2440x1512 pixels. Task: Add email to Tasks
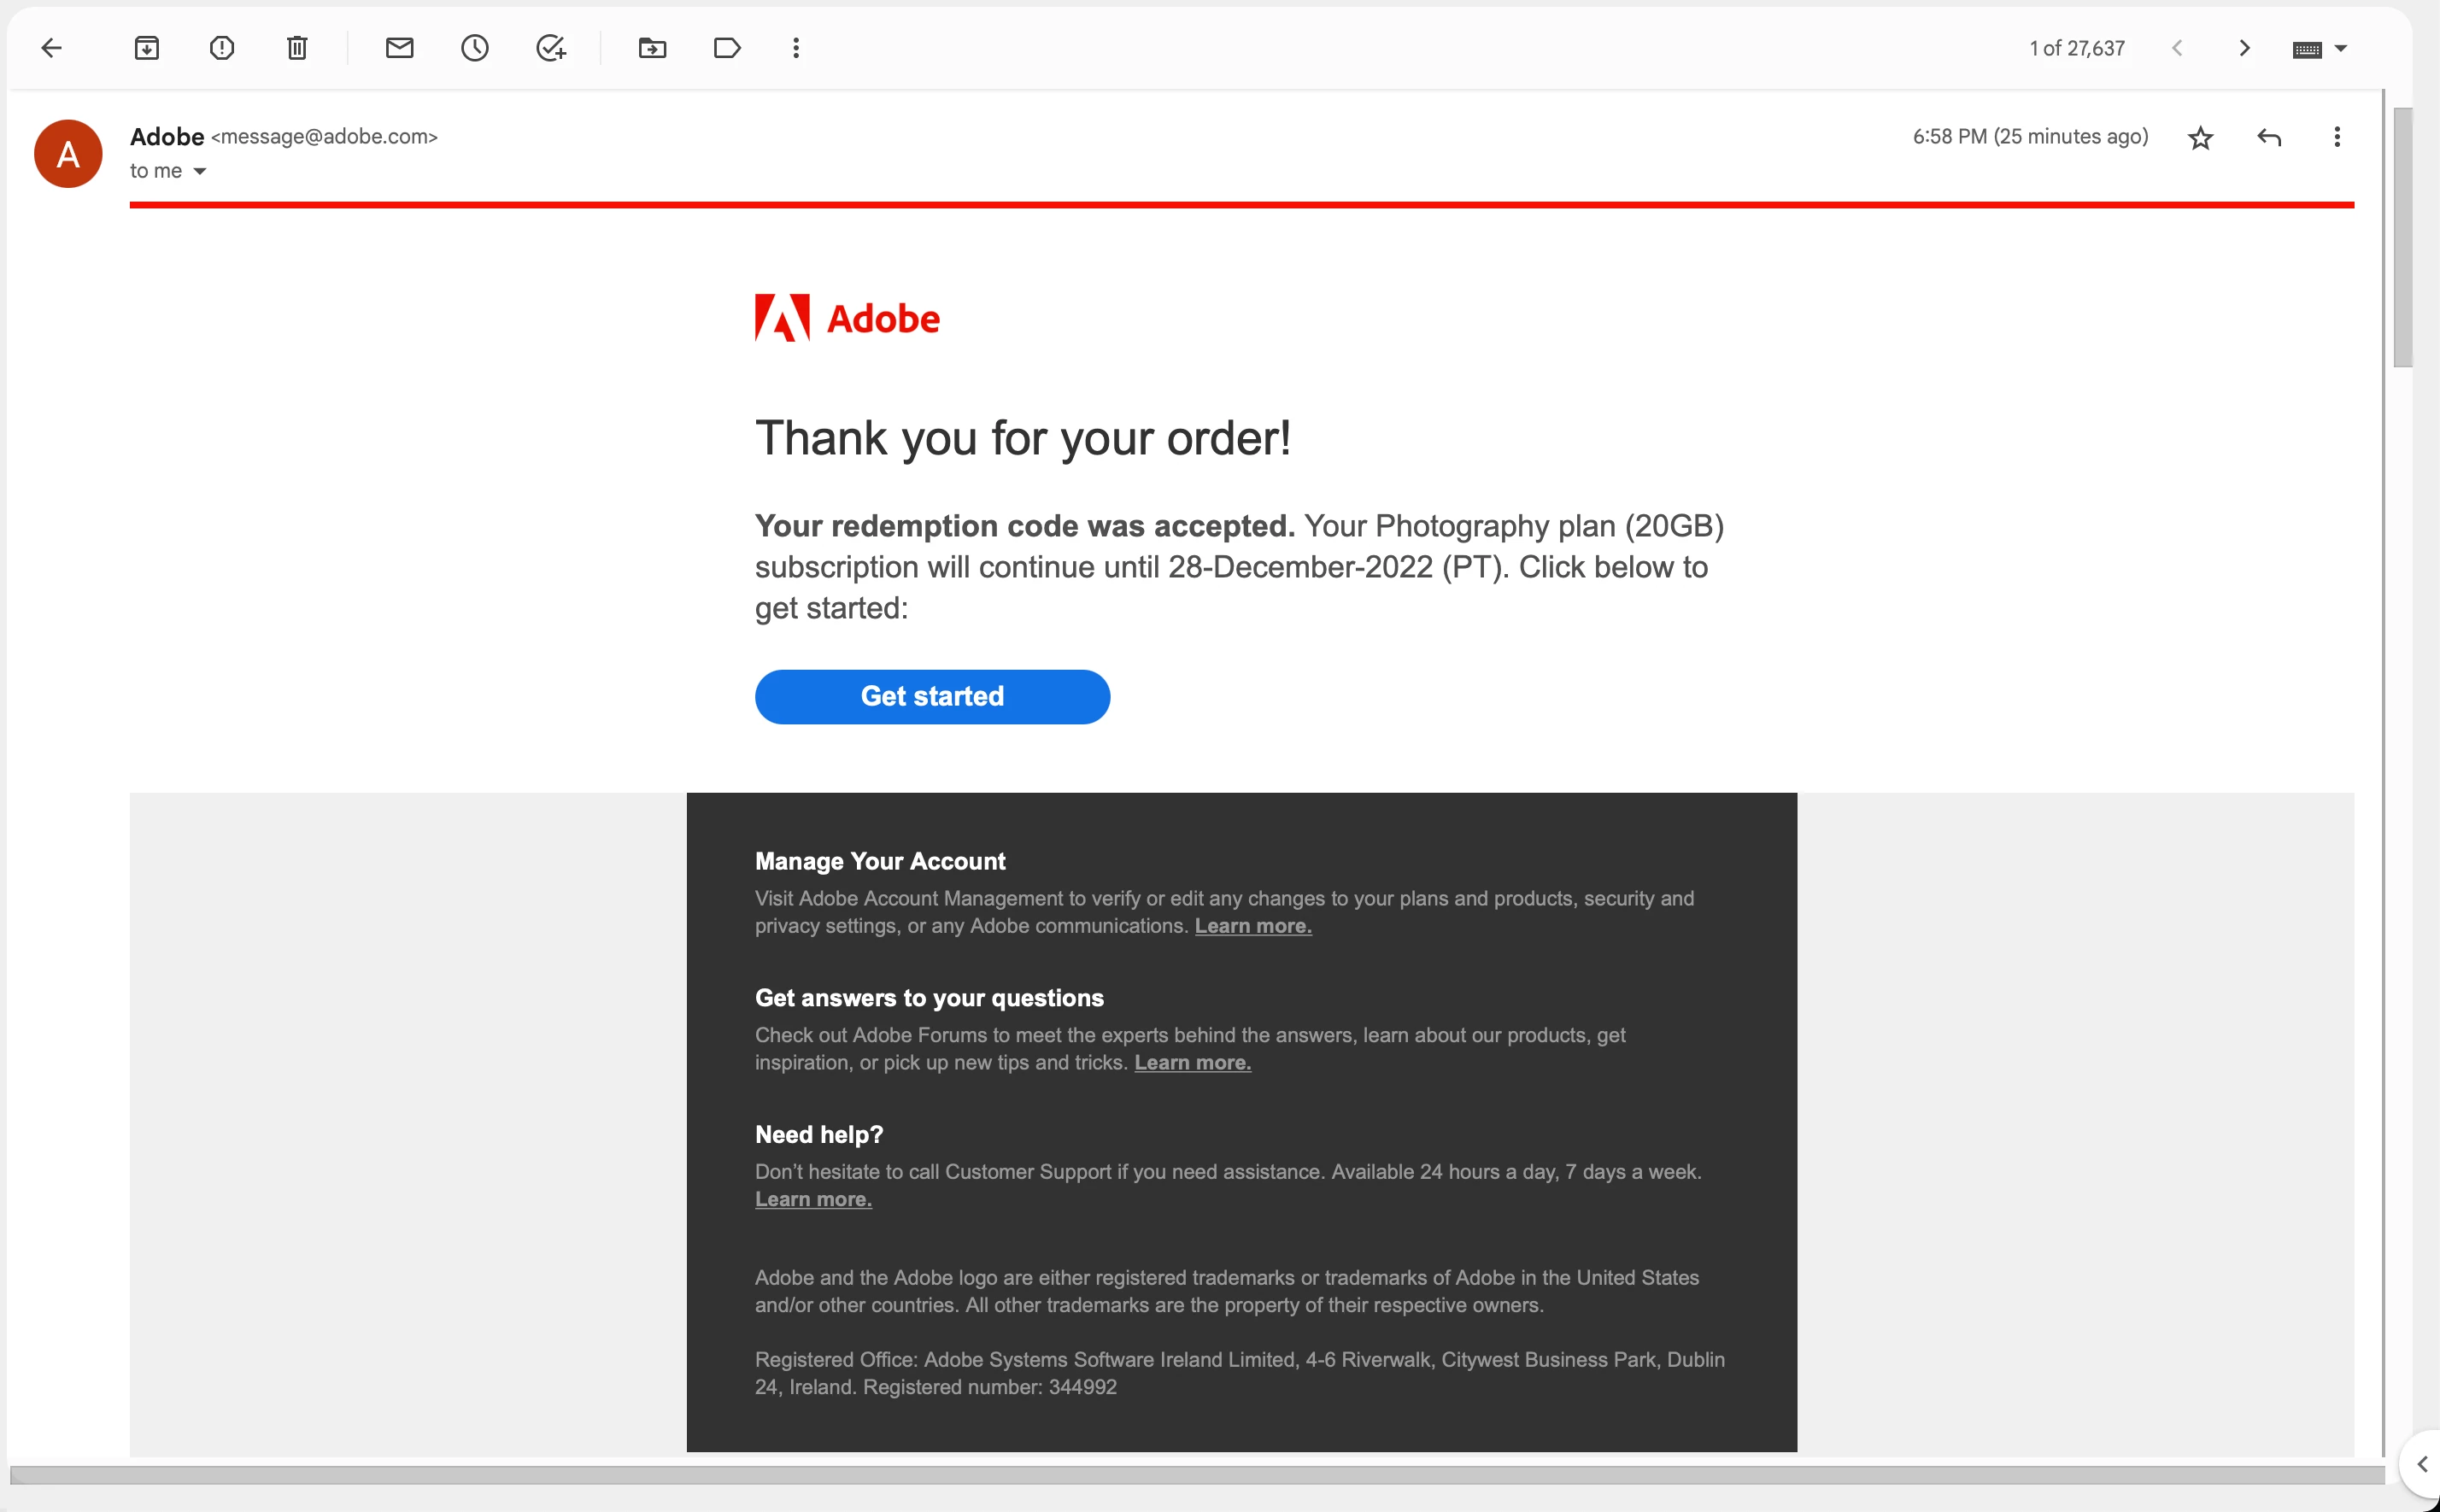click(551, 48)
